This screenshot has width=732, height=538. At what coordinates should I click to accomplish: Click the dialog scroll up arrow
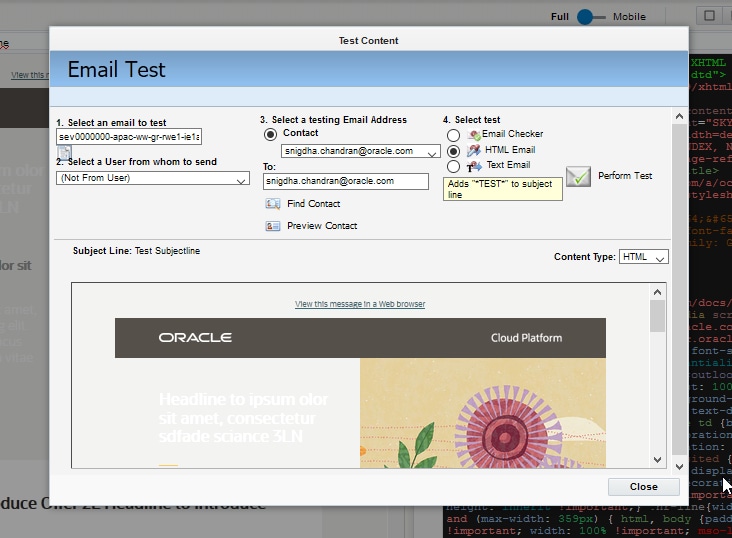tap(679, 116)
